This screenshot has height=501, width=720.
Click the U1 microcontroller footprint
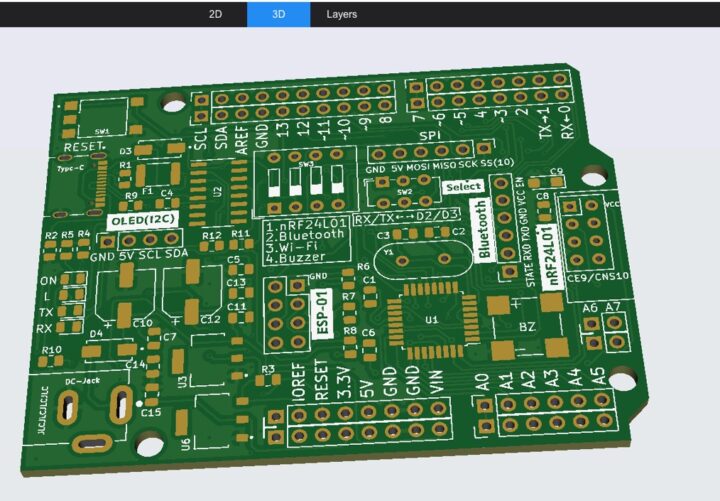pos(430,320)
